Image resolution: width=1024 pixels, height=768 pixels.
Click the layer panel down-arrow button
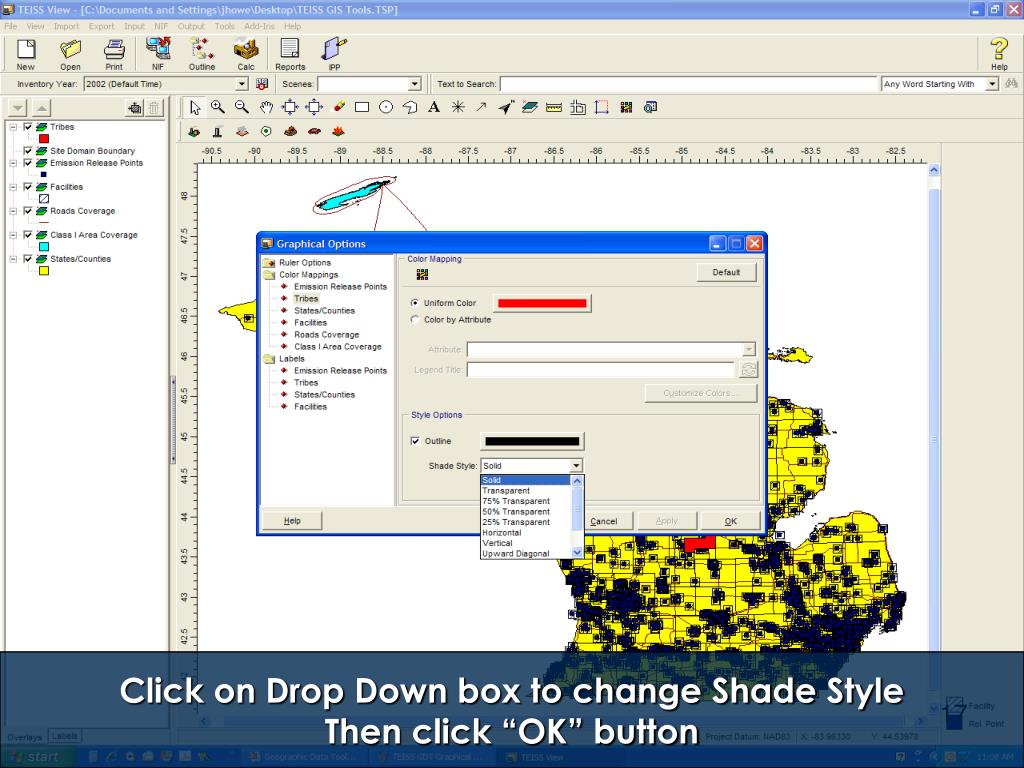[18, 108]
